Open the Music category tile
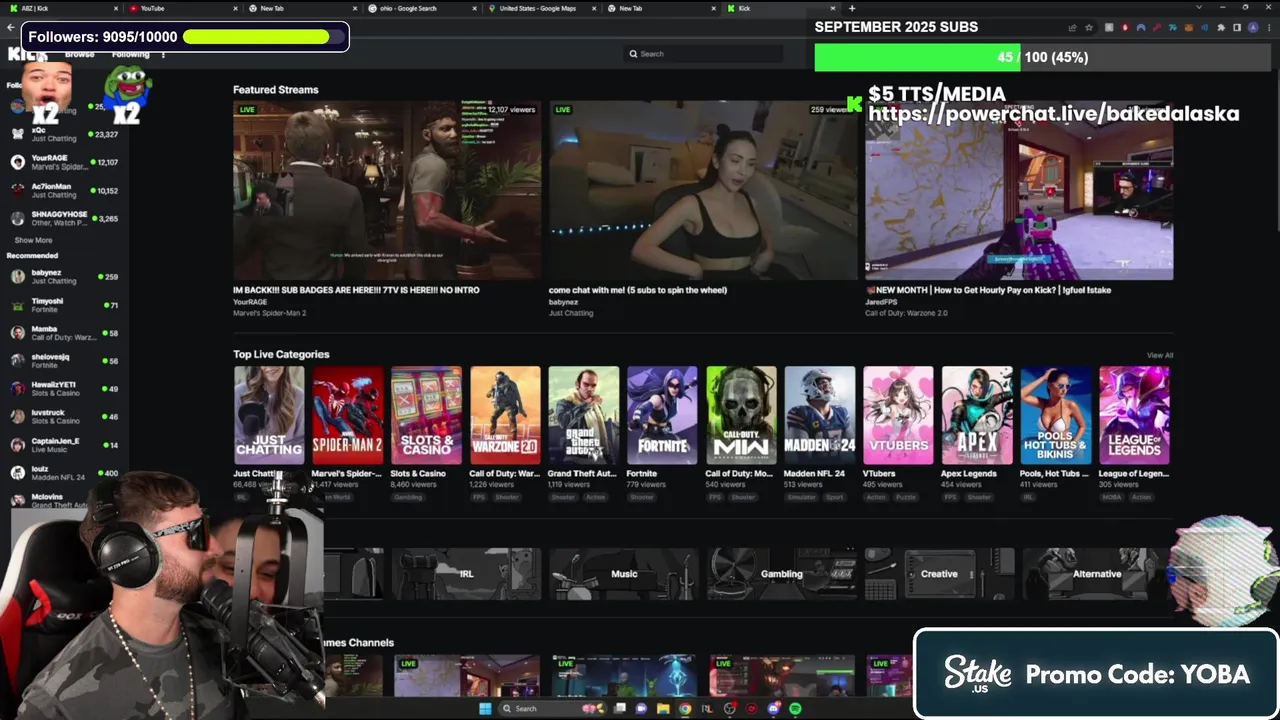The height and width of the screenshot is (720, 1280). point(624,574)
